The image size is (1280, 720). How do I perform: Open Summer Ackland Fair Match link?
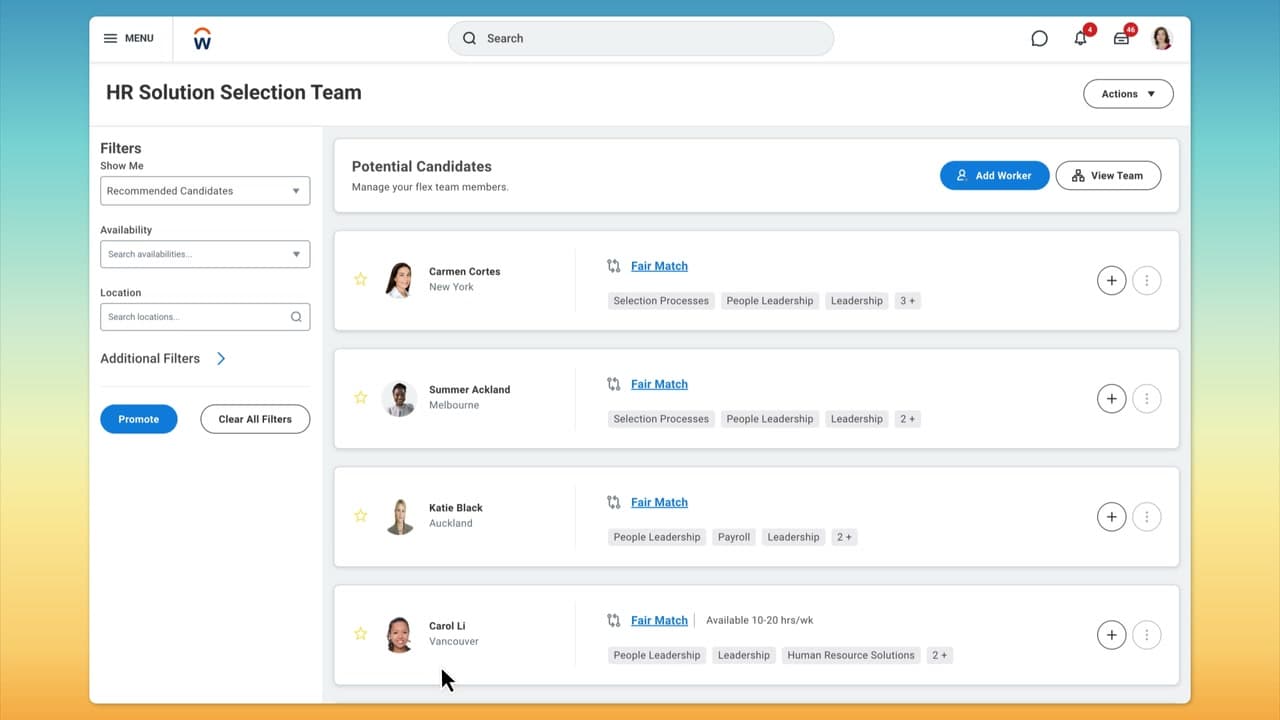[659, 384]
